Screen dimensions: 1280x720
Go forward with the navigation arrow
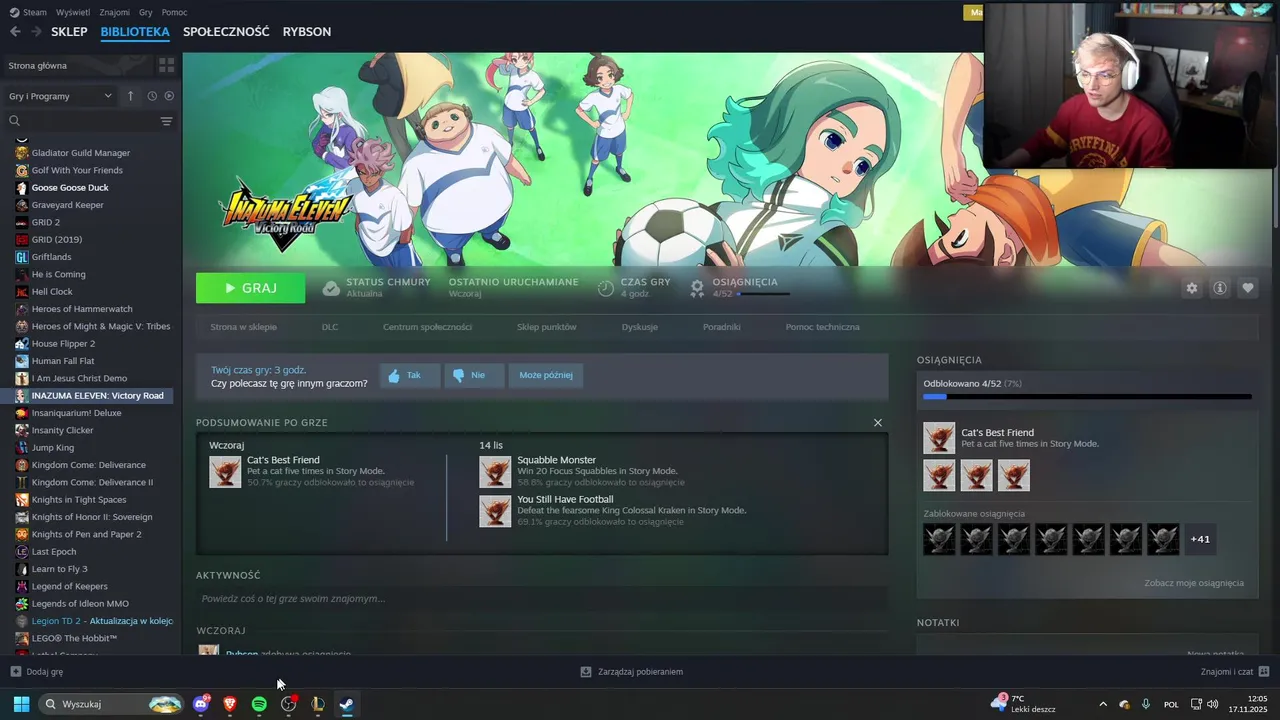(36, 31)
